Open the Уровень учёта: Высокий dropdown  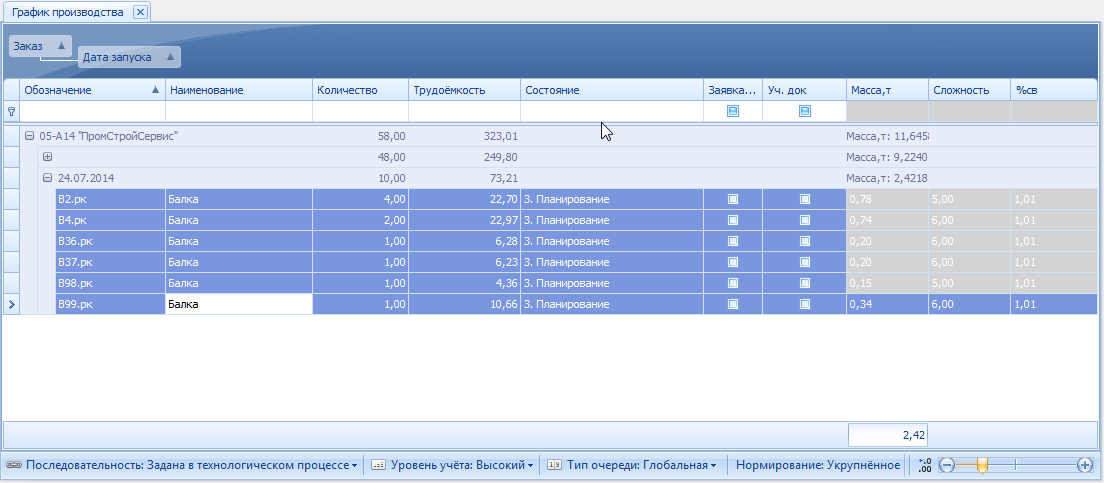tap(461, 465)
